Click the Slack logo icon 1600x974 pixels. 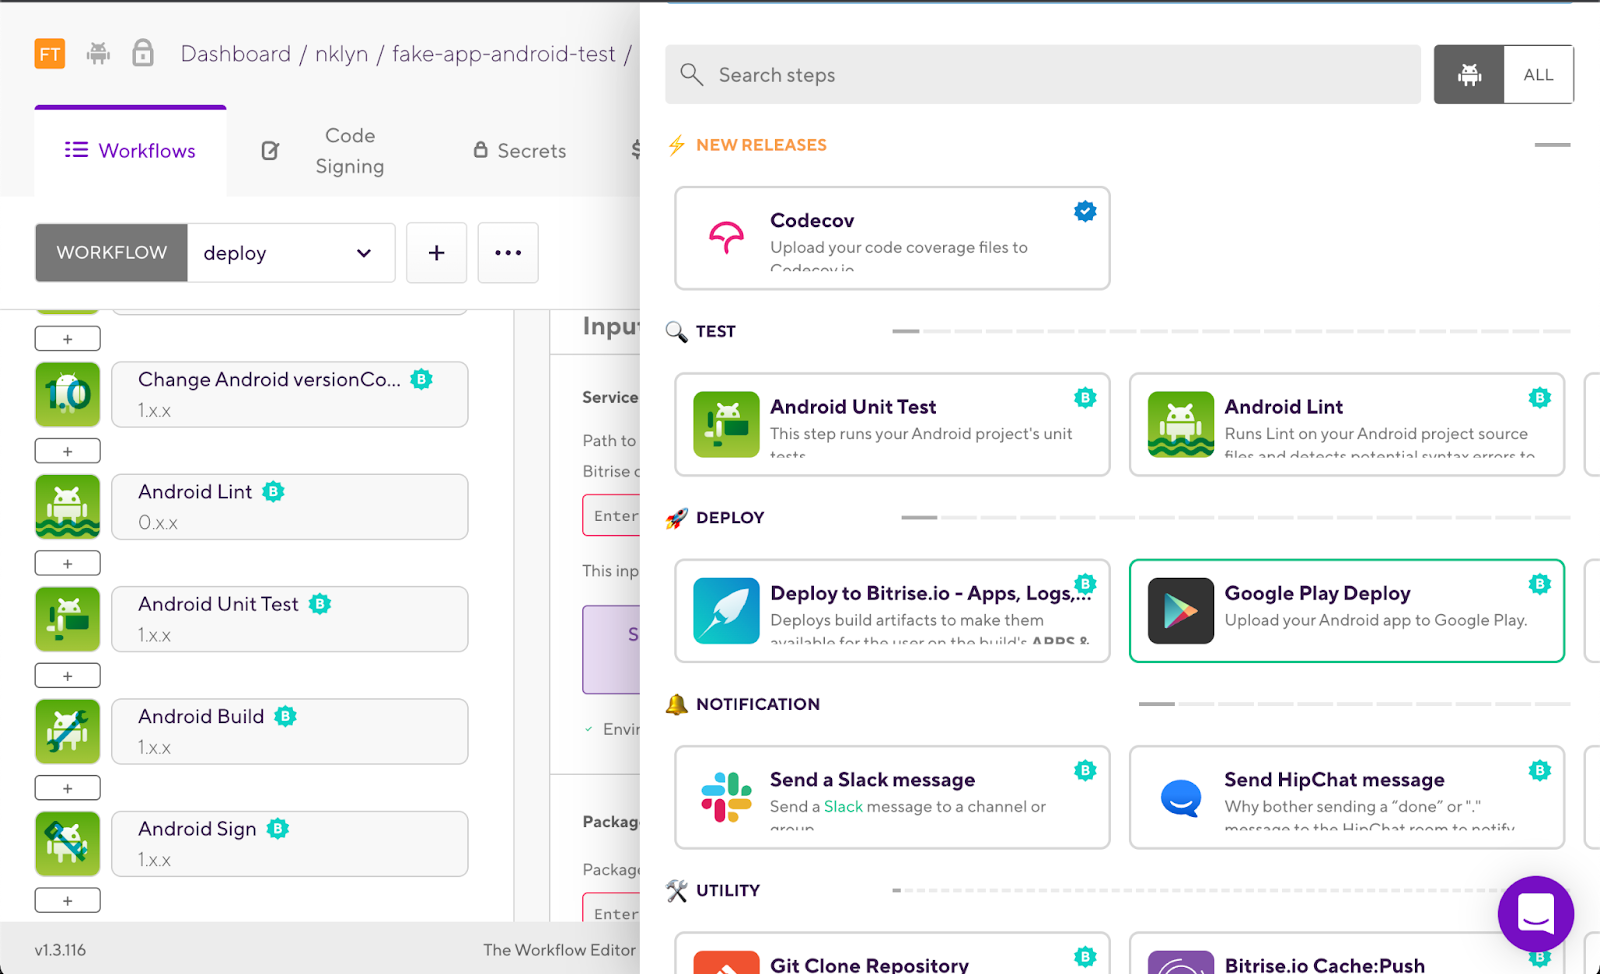coord(726,797)
